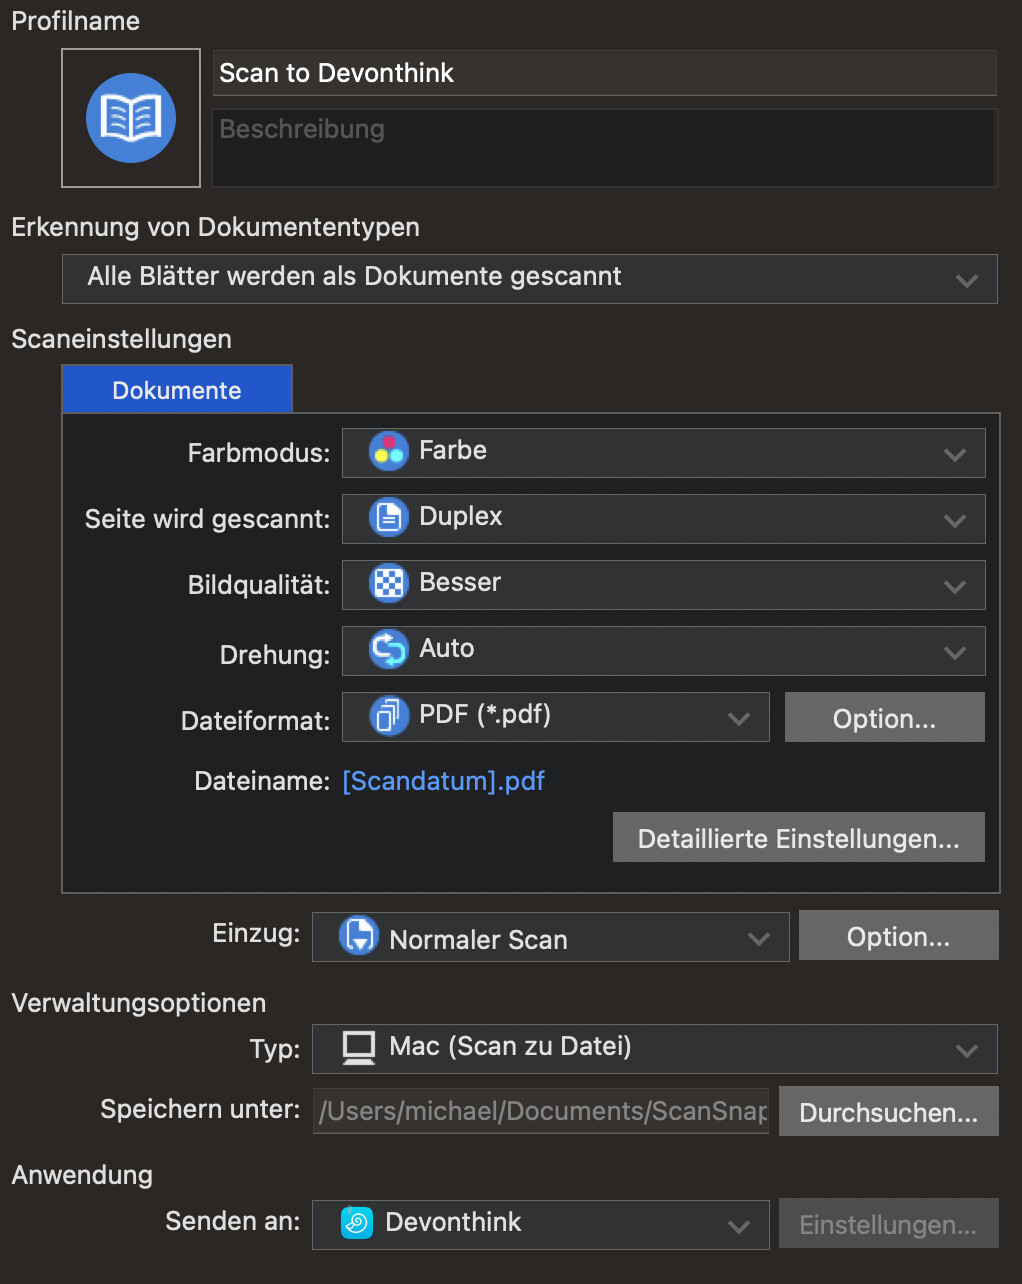The height and width of the screenshot is (1284, 1022).
Task: Click the Besser image quality icon
Action: coord(388,584)
